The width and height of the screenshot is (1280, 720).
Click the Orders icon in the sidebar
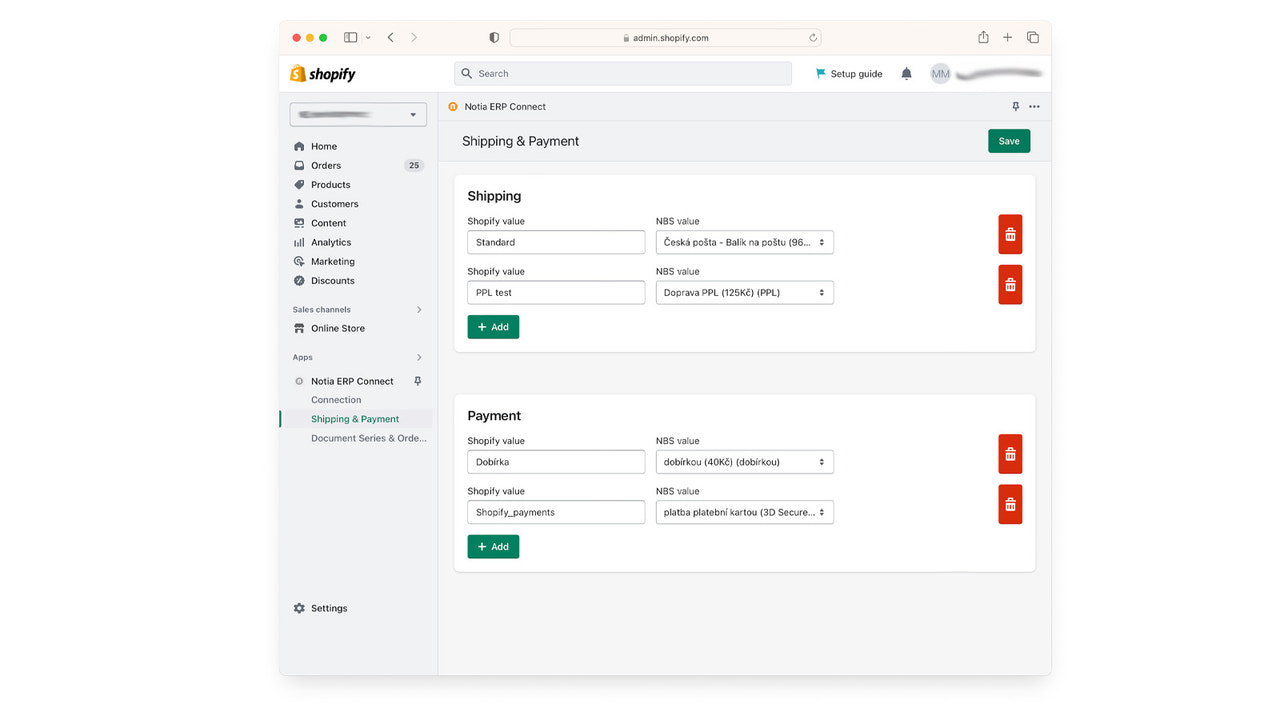298,165
